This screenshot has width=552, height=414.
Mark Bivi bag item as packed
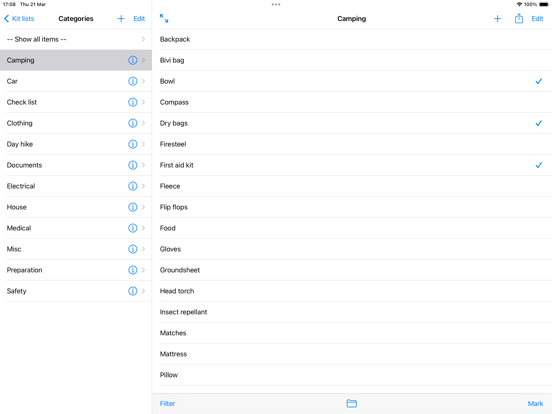352,60
